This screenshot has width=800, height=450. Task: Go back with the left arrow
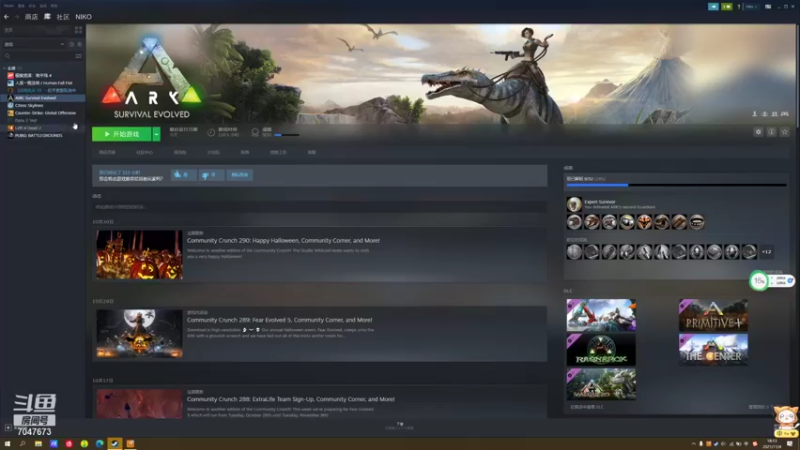(6, 17)
